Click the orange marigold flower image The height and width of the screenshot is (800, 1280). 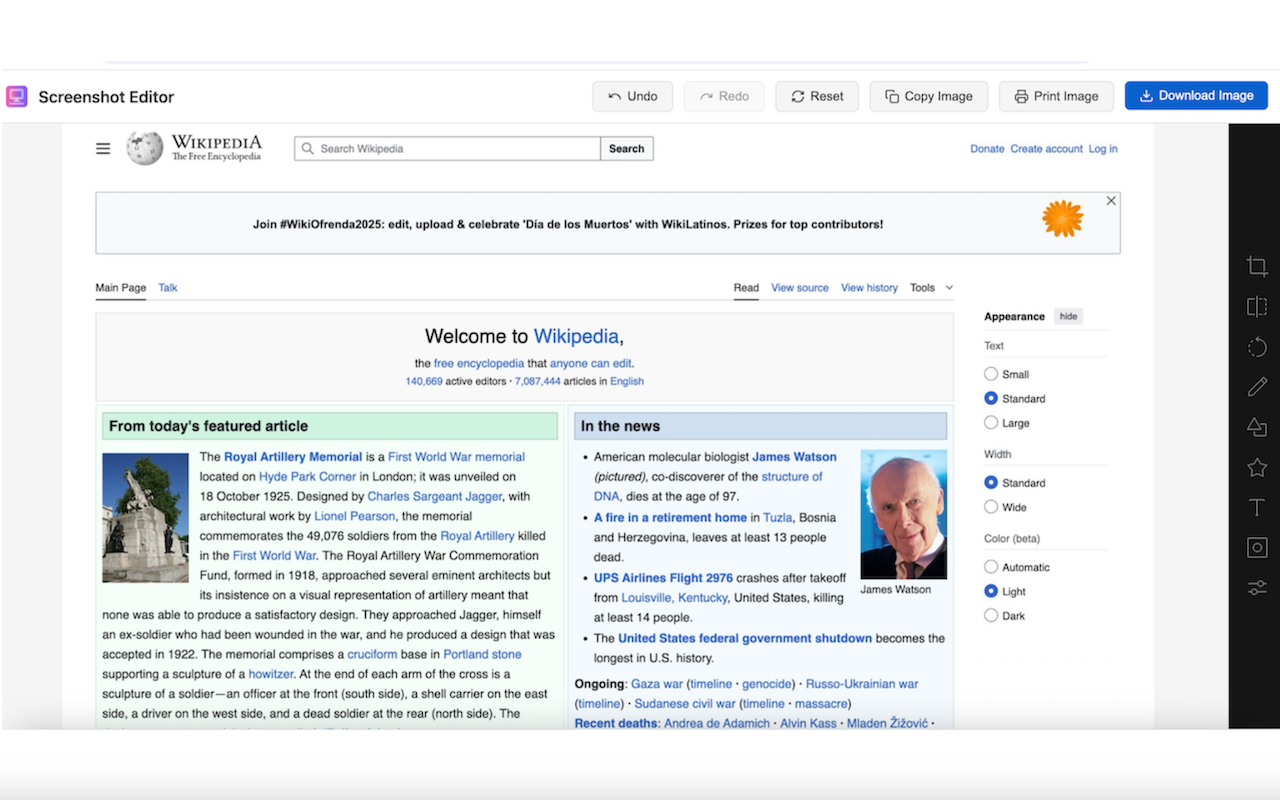pos(1062,218)
